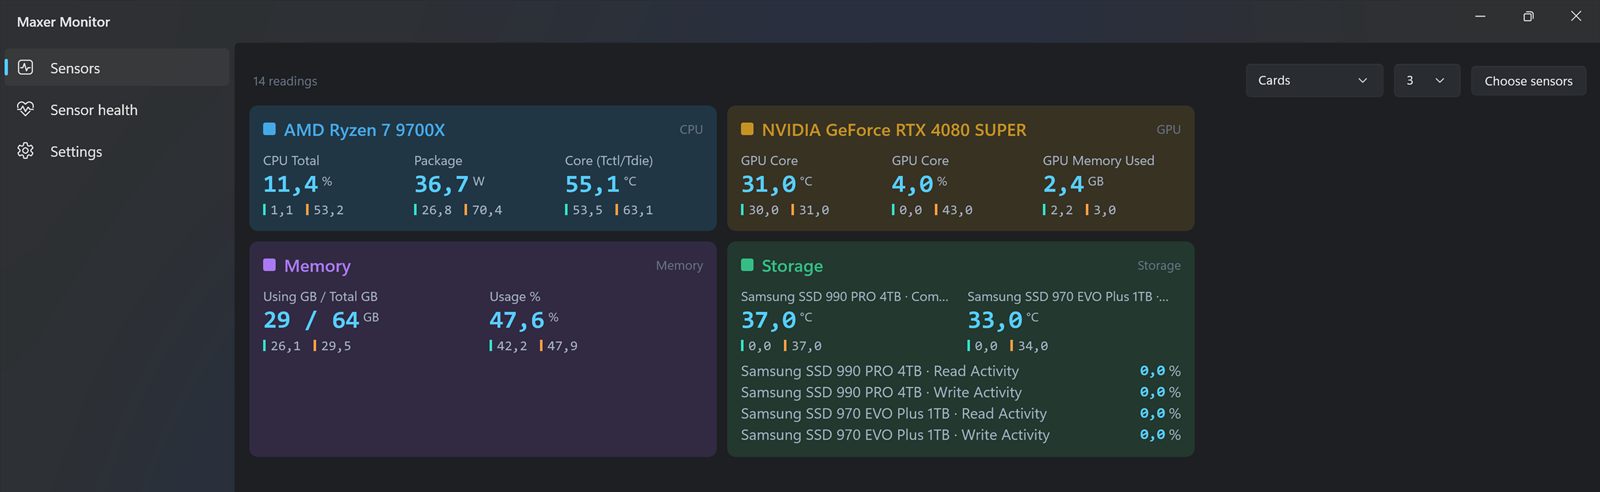The width and height of the screenshot is (1600, 492).
Task: Click the orange square beside NVIDIA GeForce RTX 4080
Action: tap(747, 129)
